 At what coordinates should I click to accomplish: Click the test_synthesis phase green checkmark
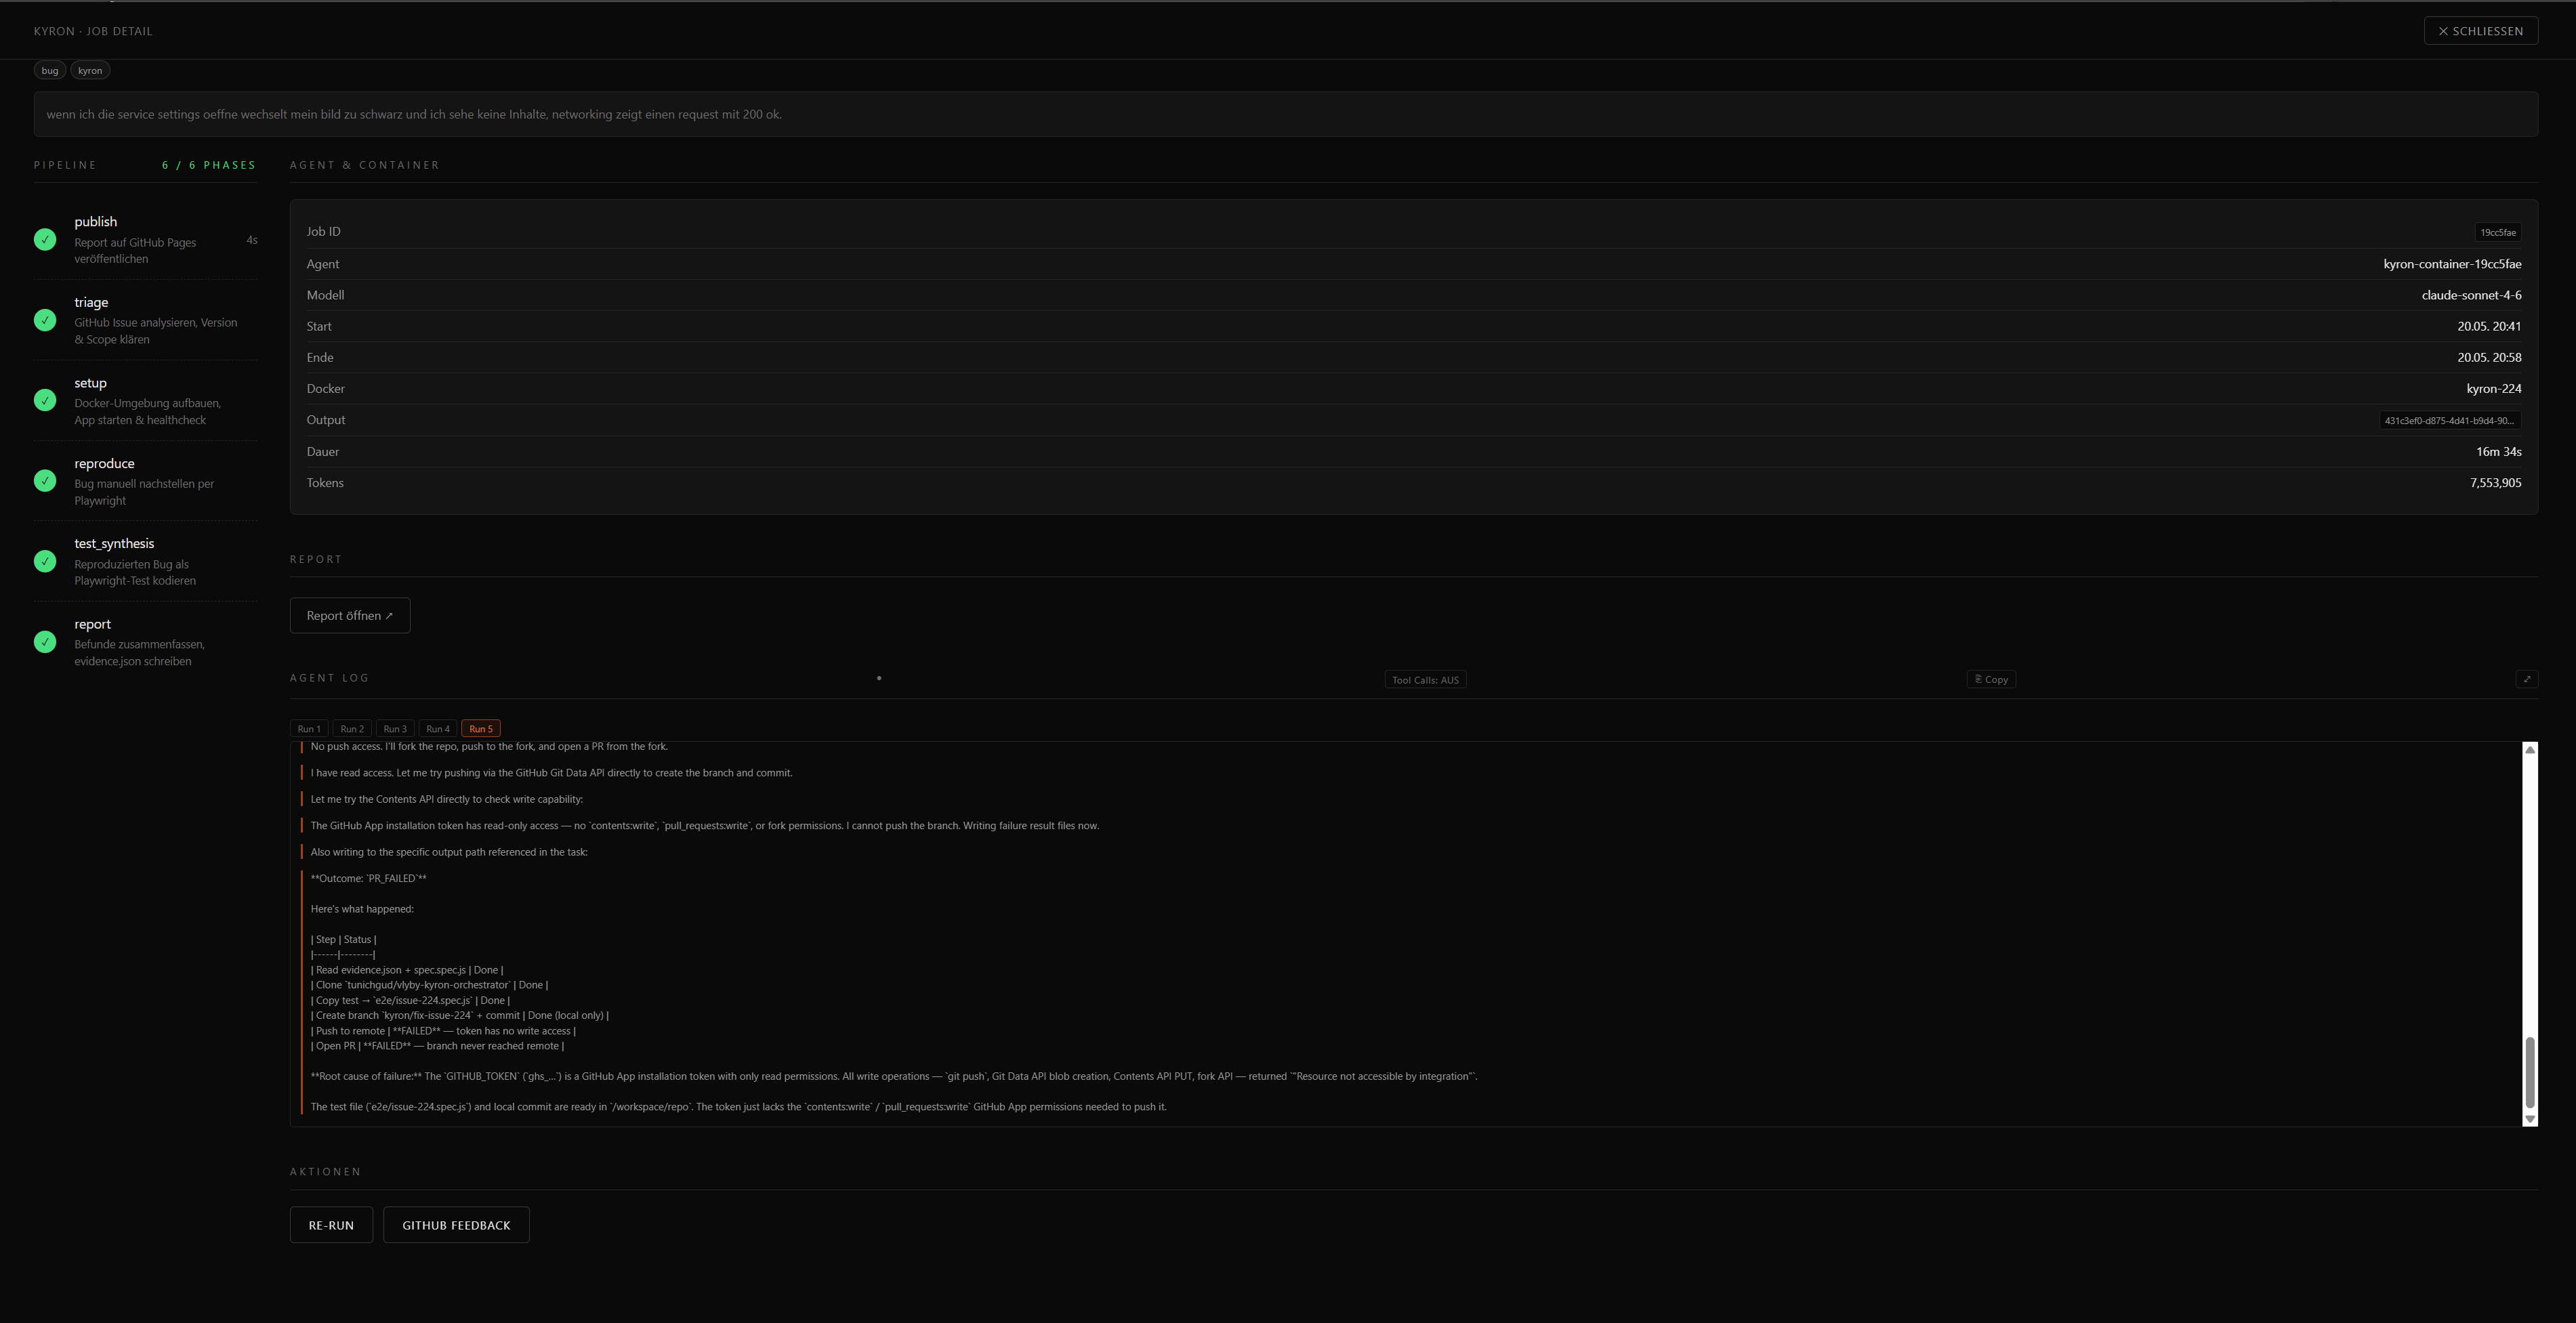pos(45,561)
